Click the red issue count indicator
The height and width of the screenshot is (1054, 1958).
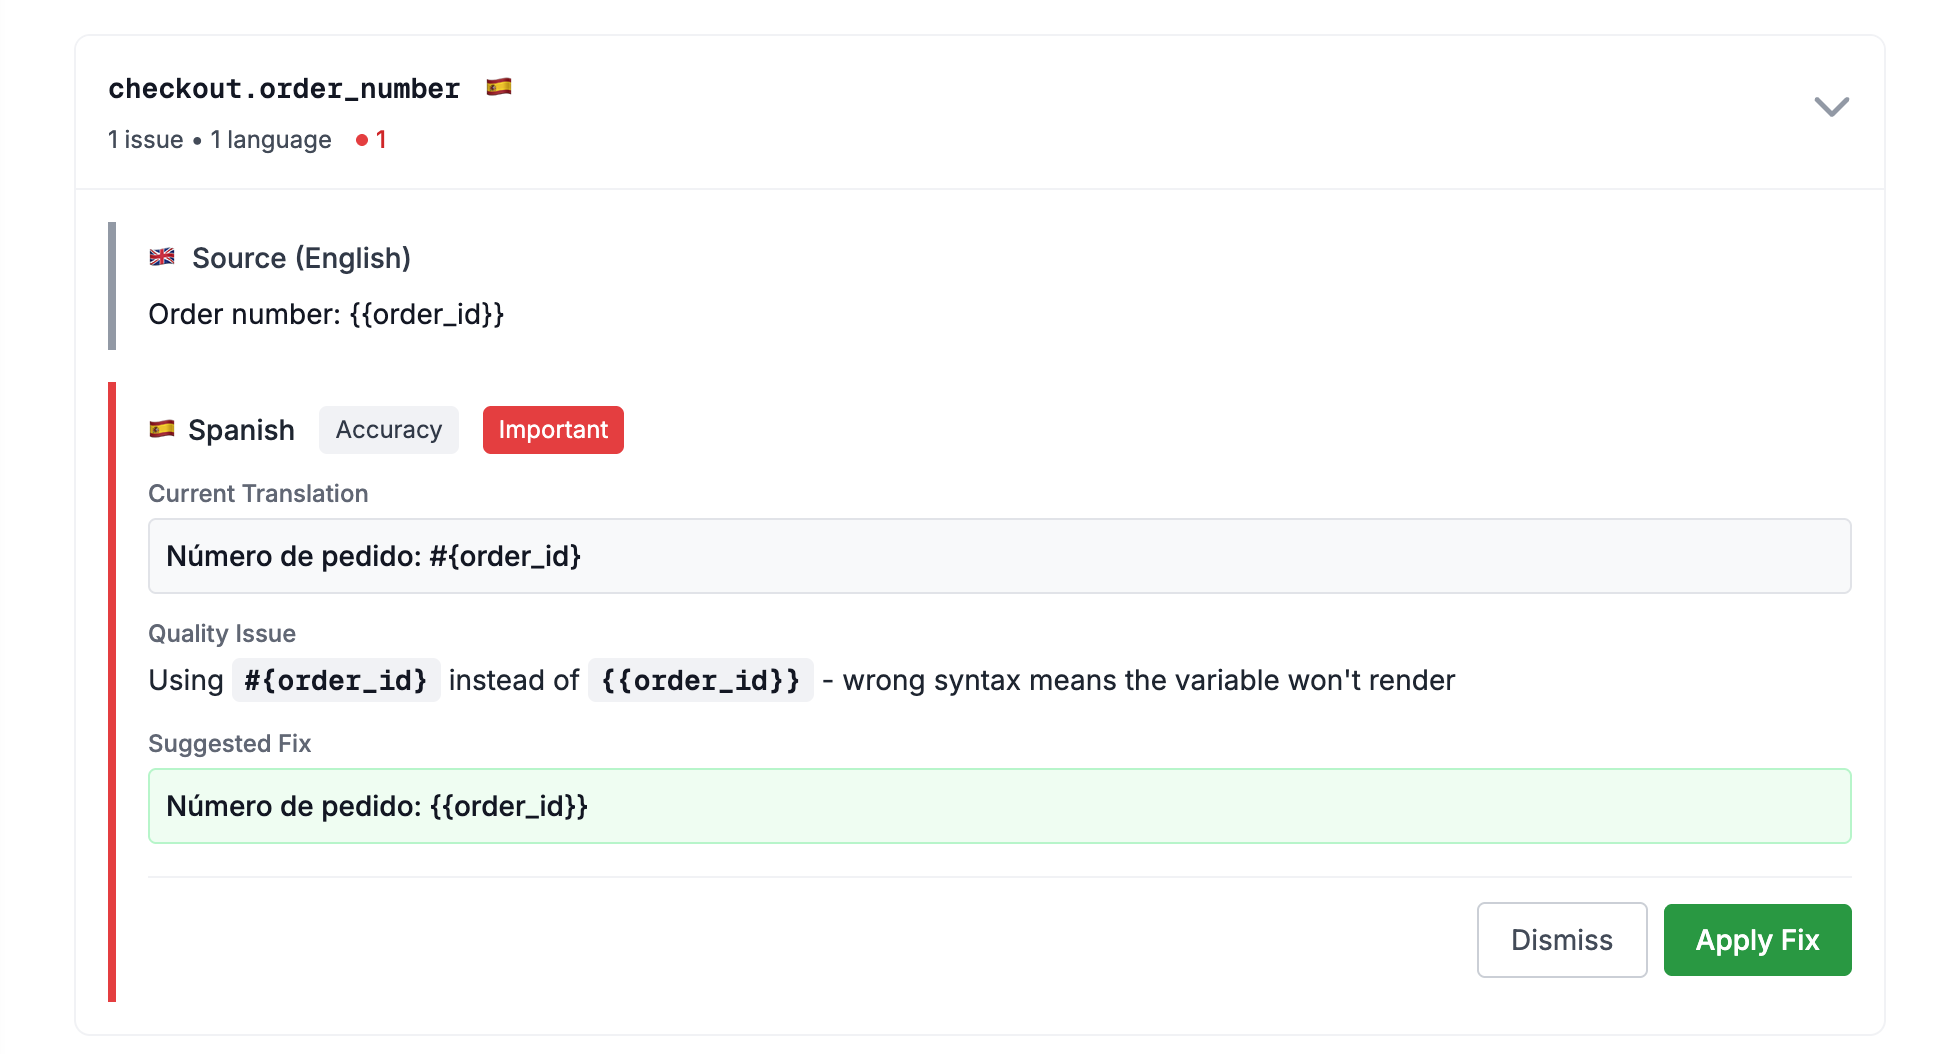(x=371, y=140)
